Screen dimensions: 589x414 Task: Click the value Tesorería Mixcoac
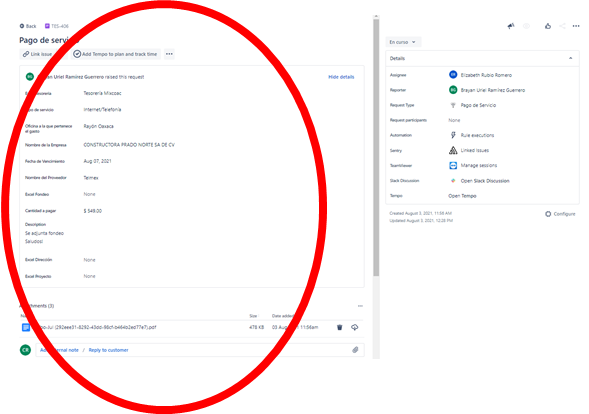[x=102, y=93]
